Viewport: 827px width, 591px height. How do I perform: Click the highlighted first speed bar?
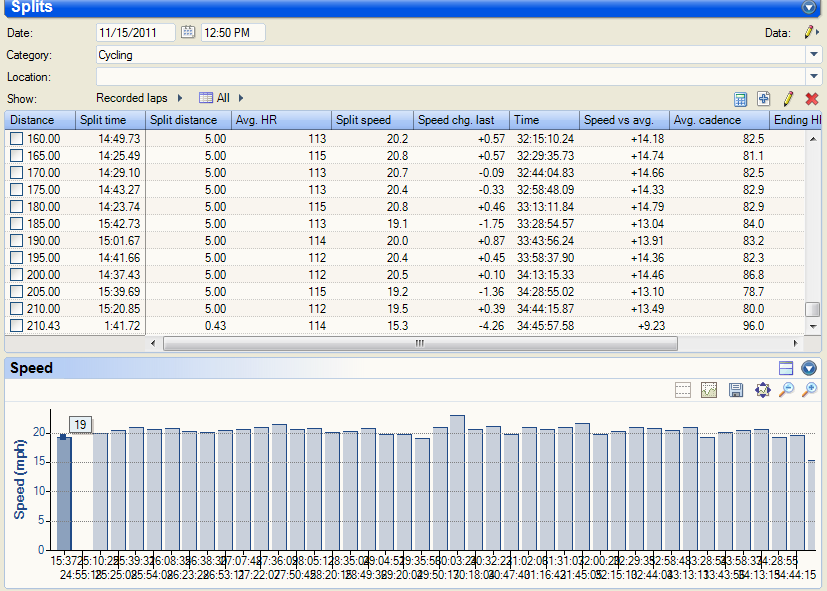click(64, 493)
